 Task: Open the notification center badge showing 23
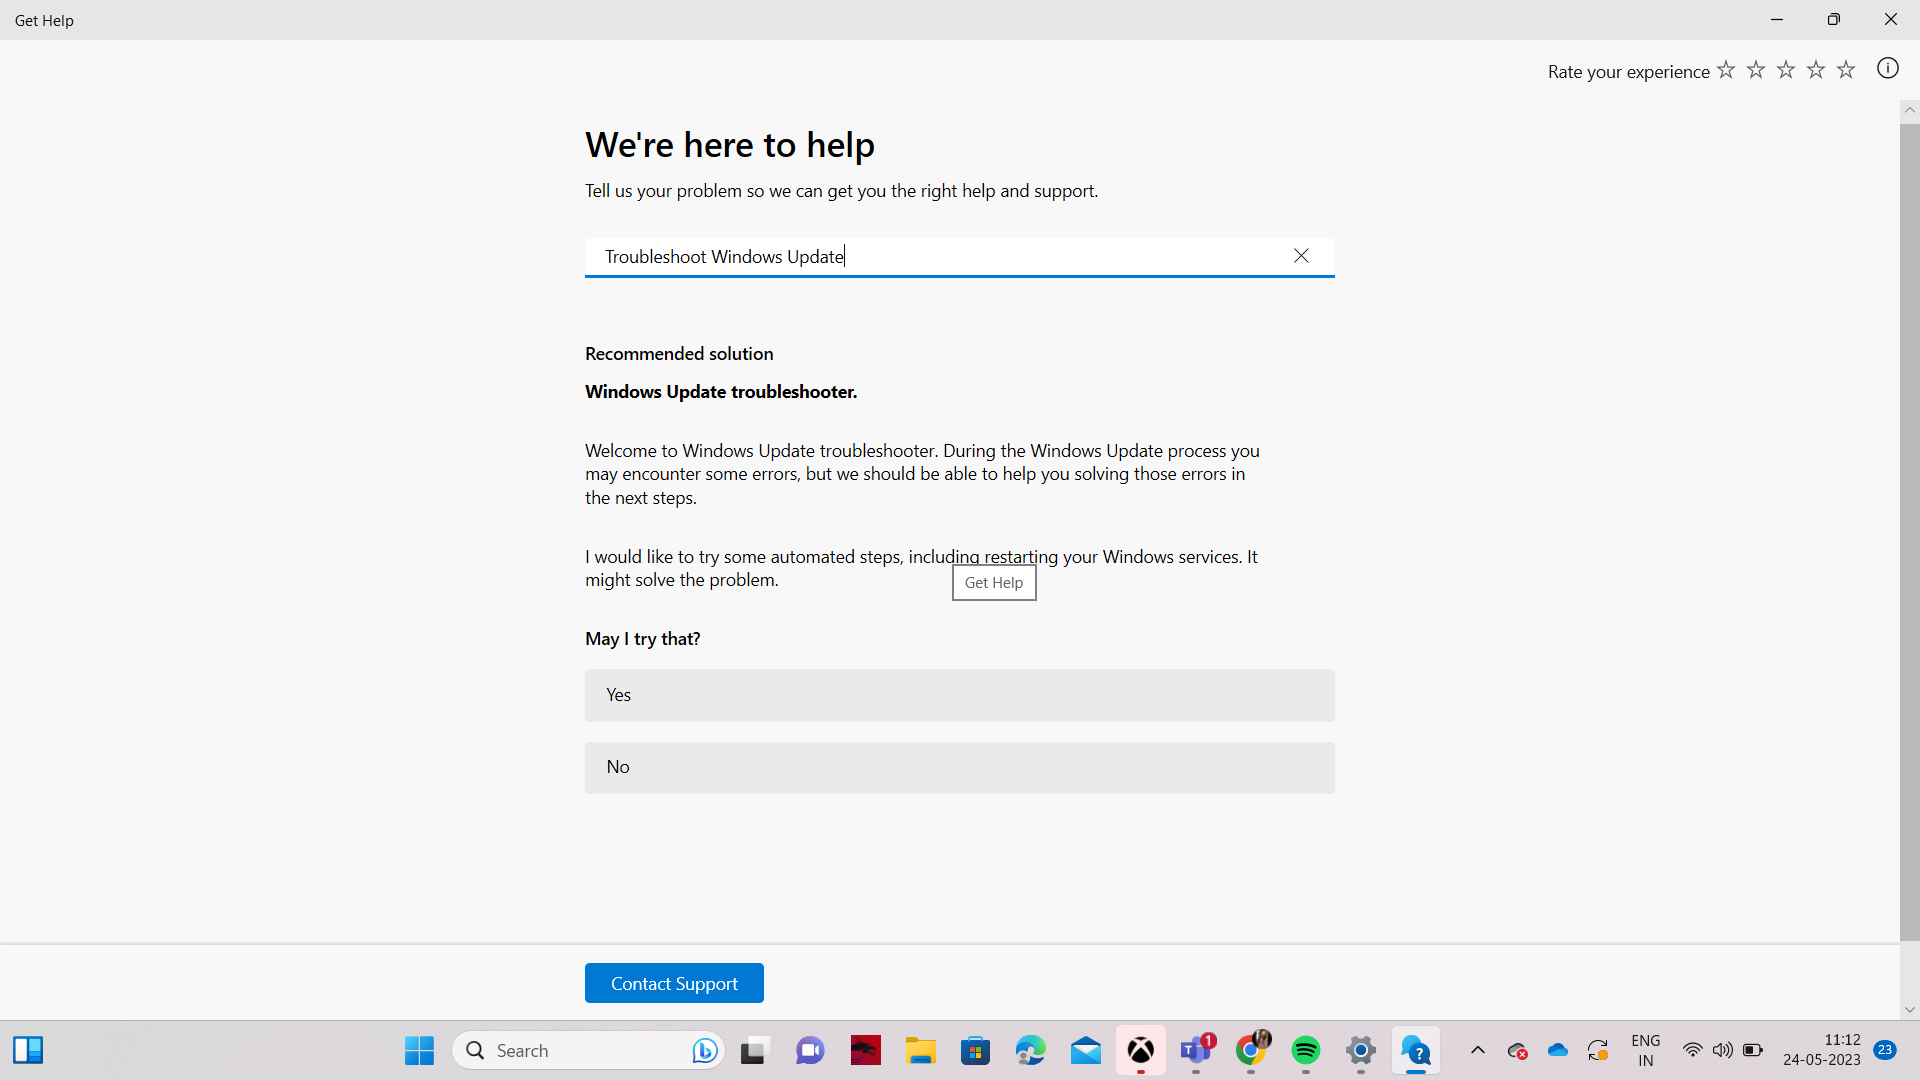(x=1885, y=1049)
